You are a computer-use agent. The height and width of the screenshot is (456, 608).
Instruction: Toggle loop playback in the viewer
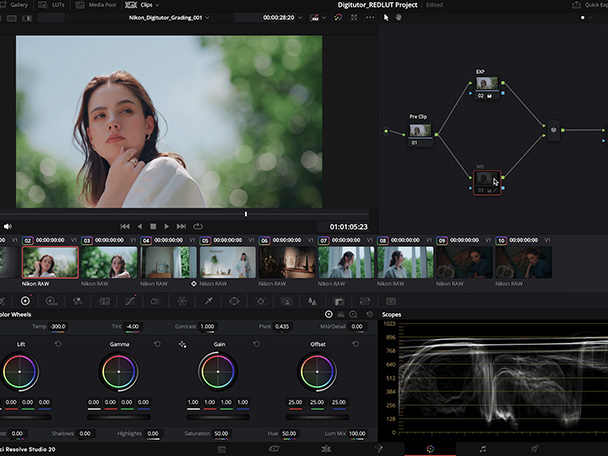pos(197,226)
